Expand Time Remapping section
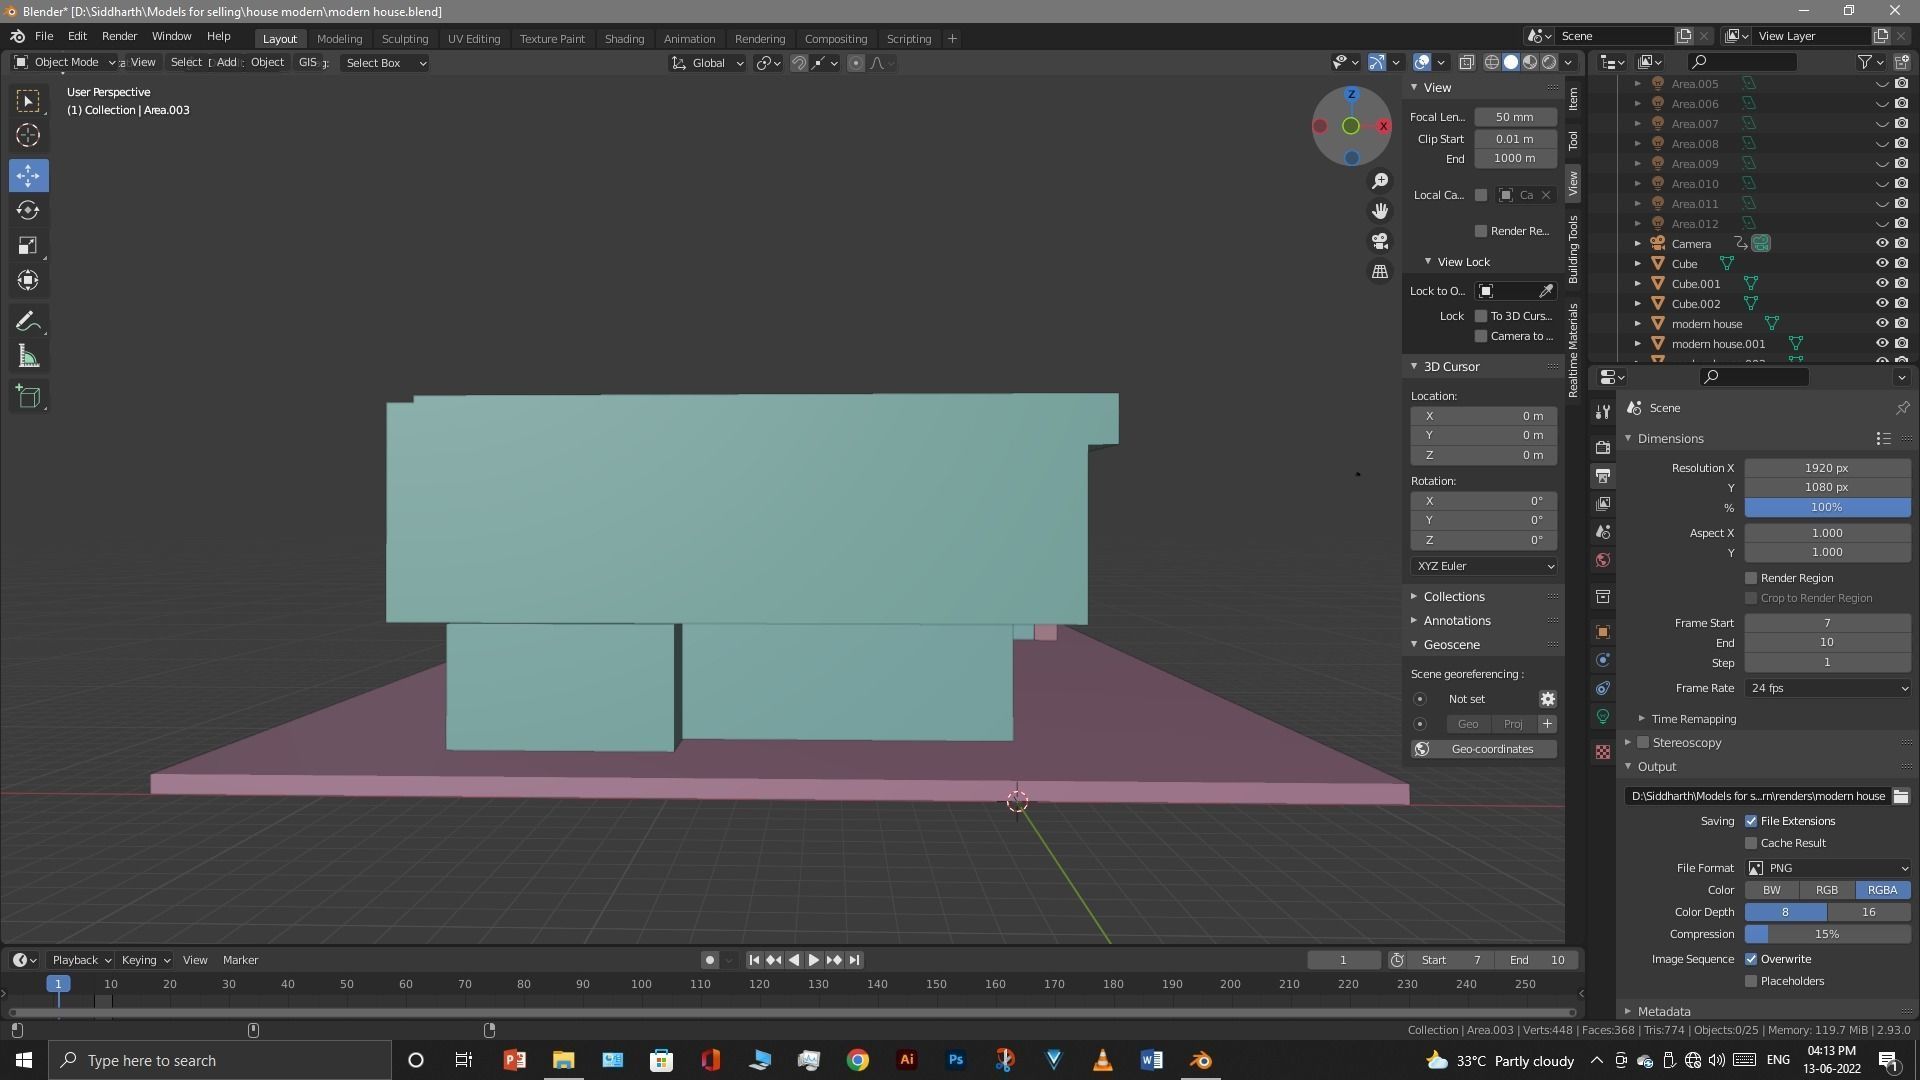The height and width of the screenshot is (1080, 1920). click(1693, 719)
